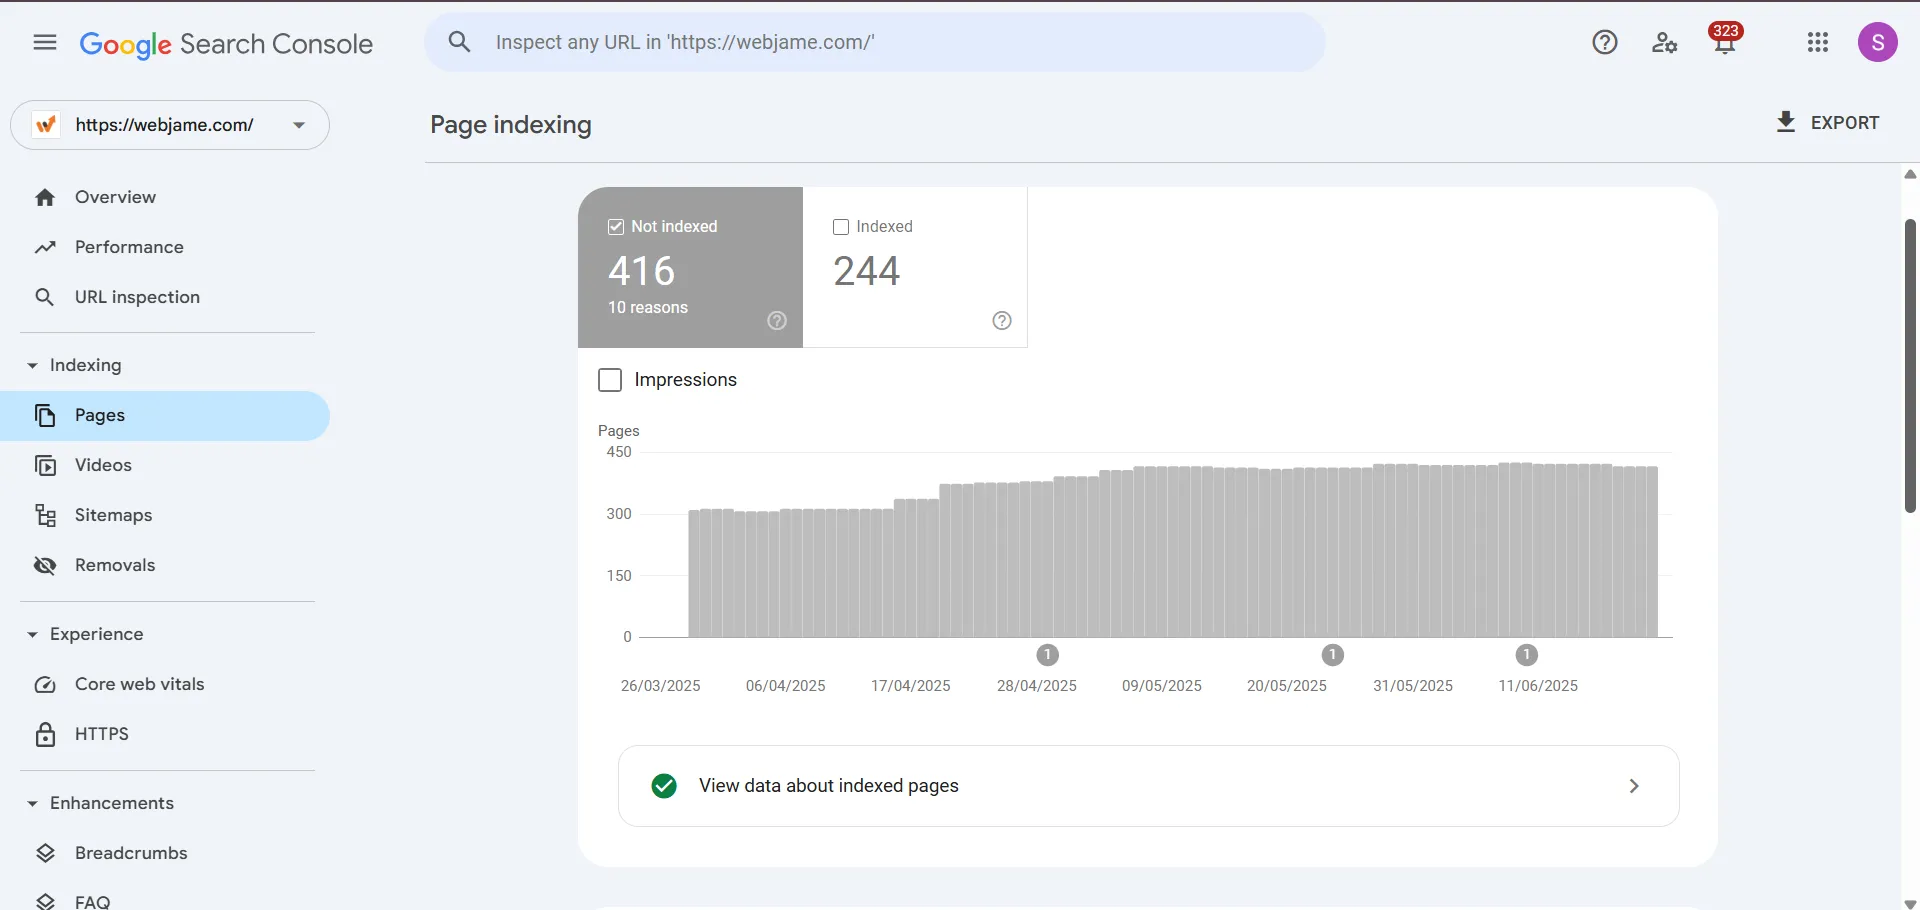Click the 450 y-axis label
The image size is (1920, 910).
click(619, 452)
